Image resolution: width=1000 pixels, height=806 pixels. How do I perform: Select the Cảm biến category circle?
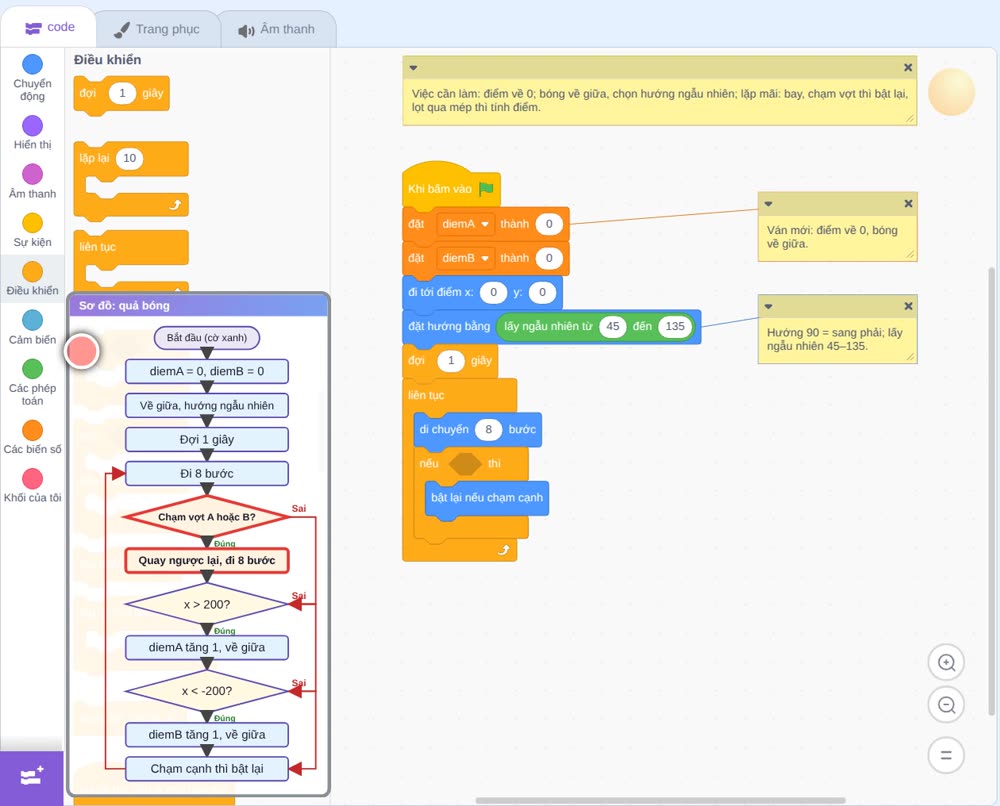[x=33, y=320]
